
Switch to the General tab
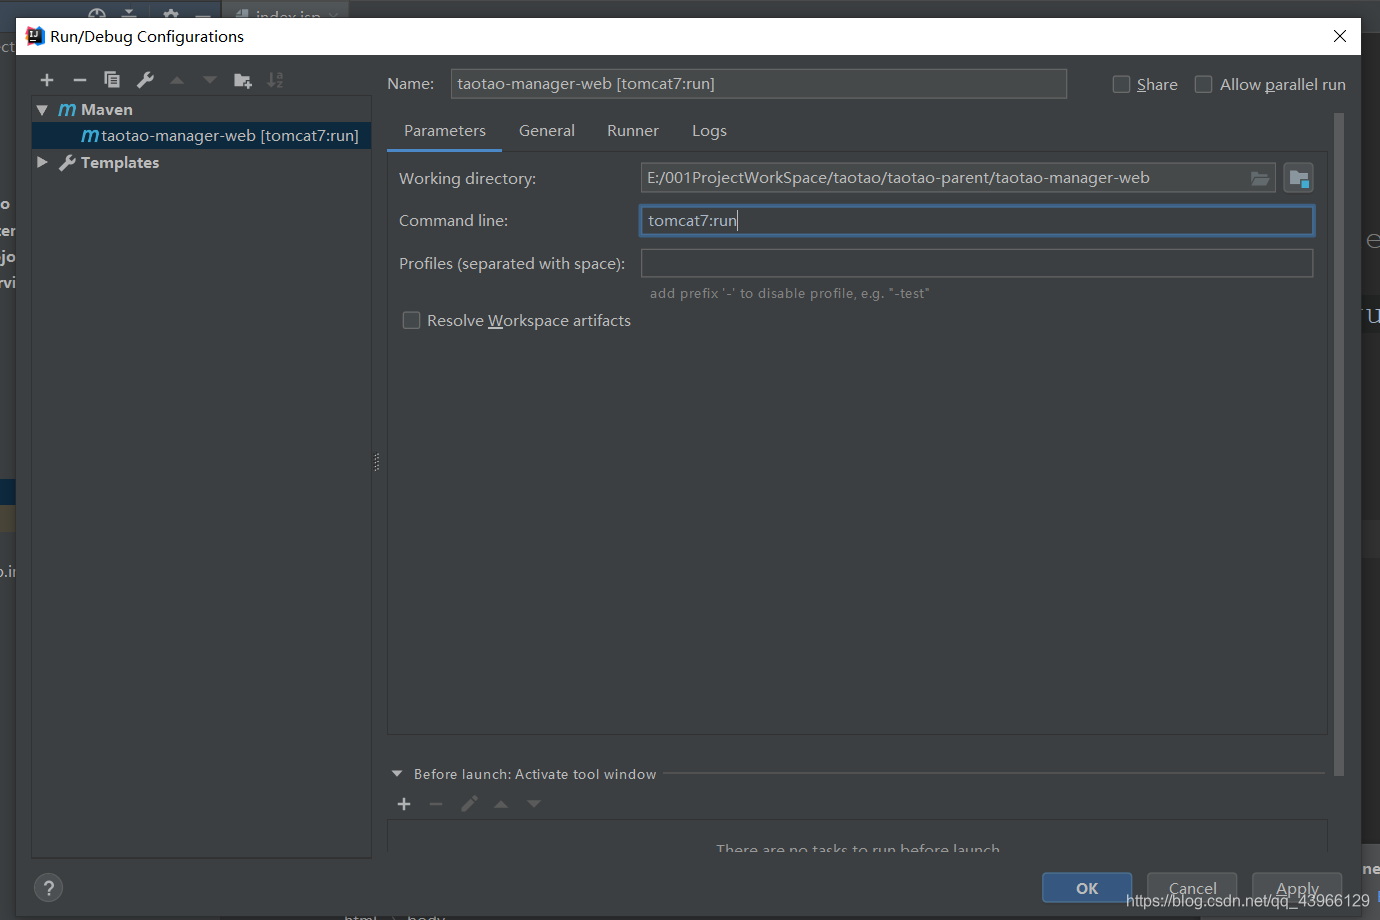coord(547,131)
